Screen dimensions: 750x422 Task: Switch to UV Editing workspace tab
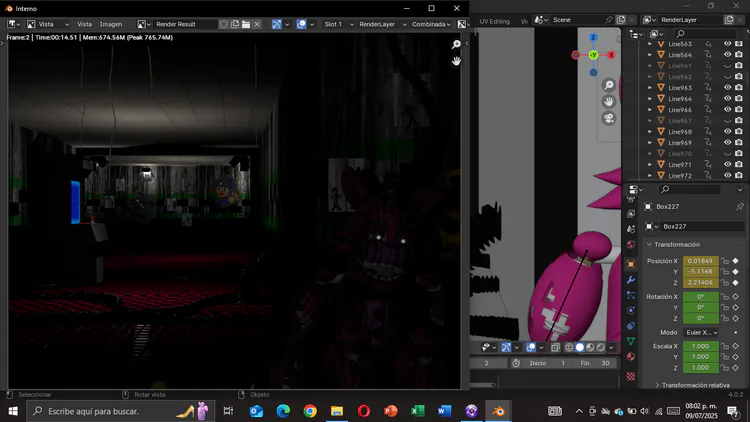[x=495, y=21]
